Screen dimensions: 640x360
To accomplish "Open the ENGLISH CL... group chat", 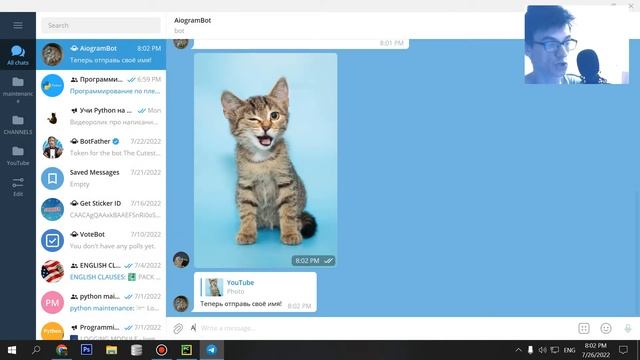I will coord(101,271).
